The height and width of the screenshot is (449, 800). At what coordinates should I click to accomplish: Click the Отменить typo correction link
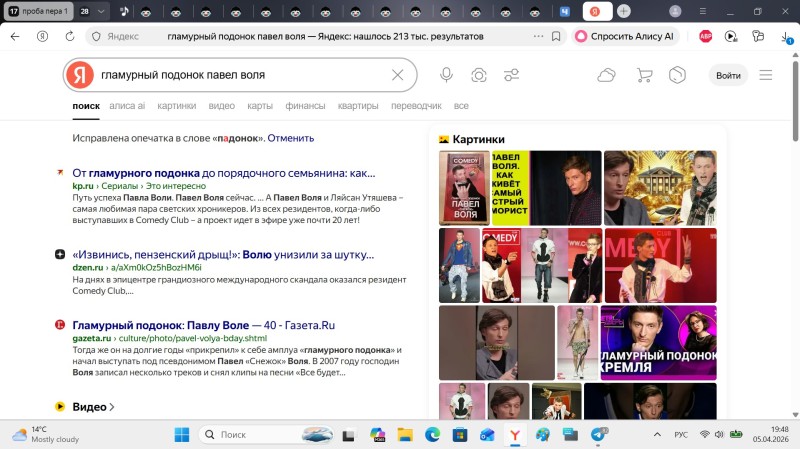coord(290,138)
